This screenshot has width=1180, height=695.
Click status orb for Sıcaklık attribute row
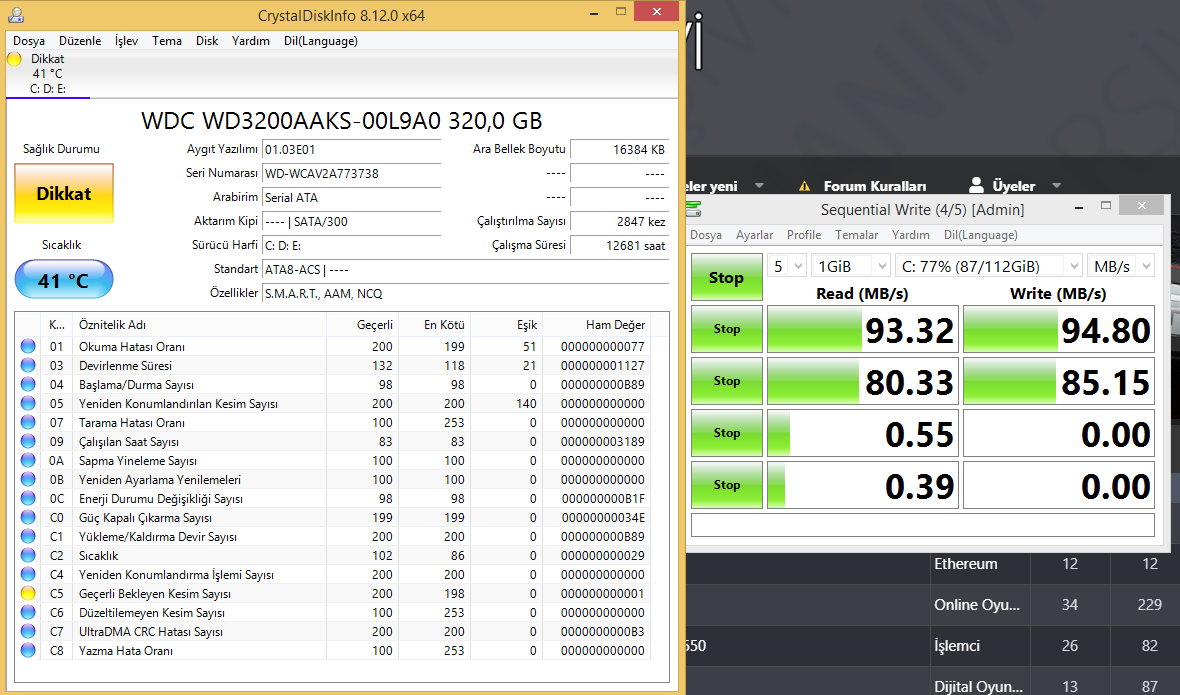coord(28,555)
